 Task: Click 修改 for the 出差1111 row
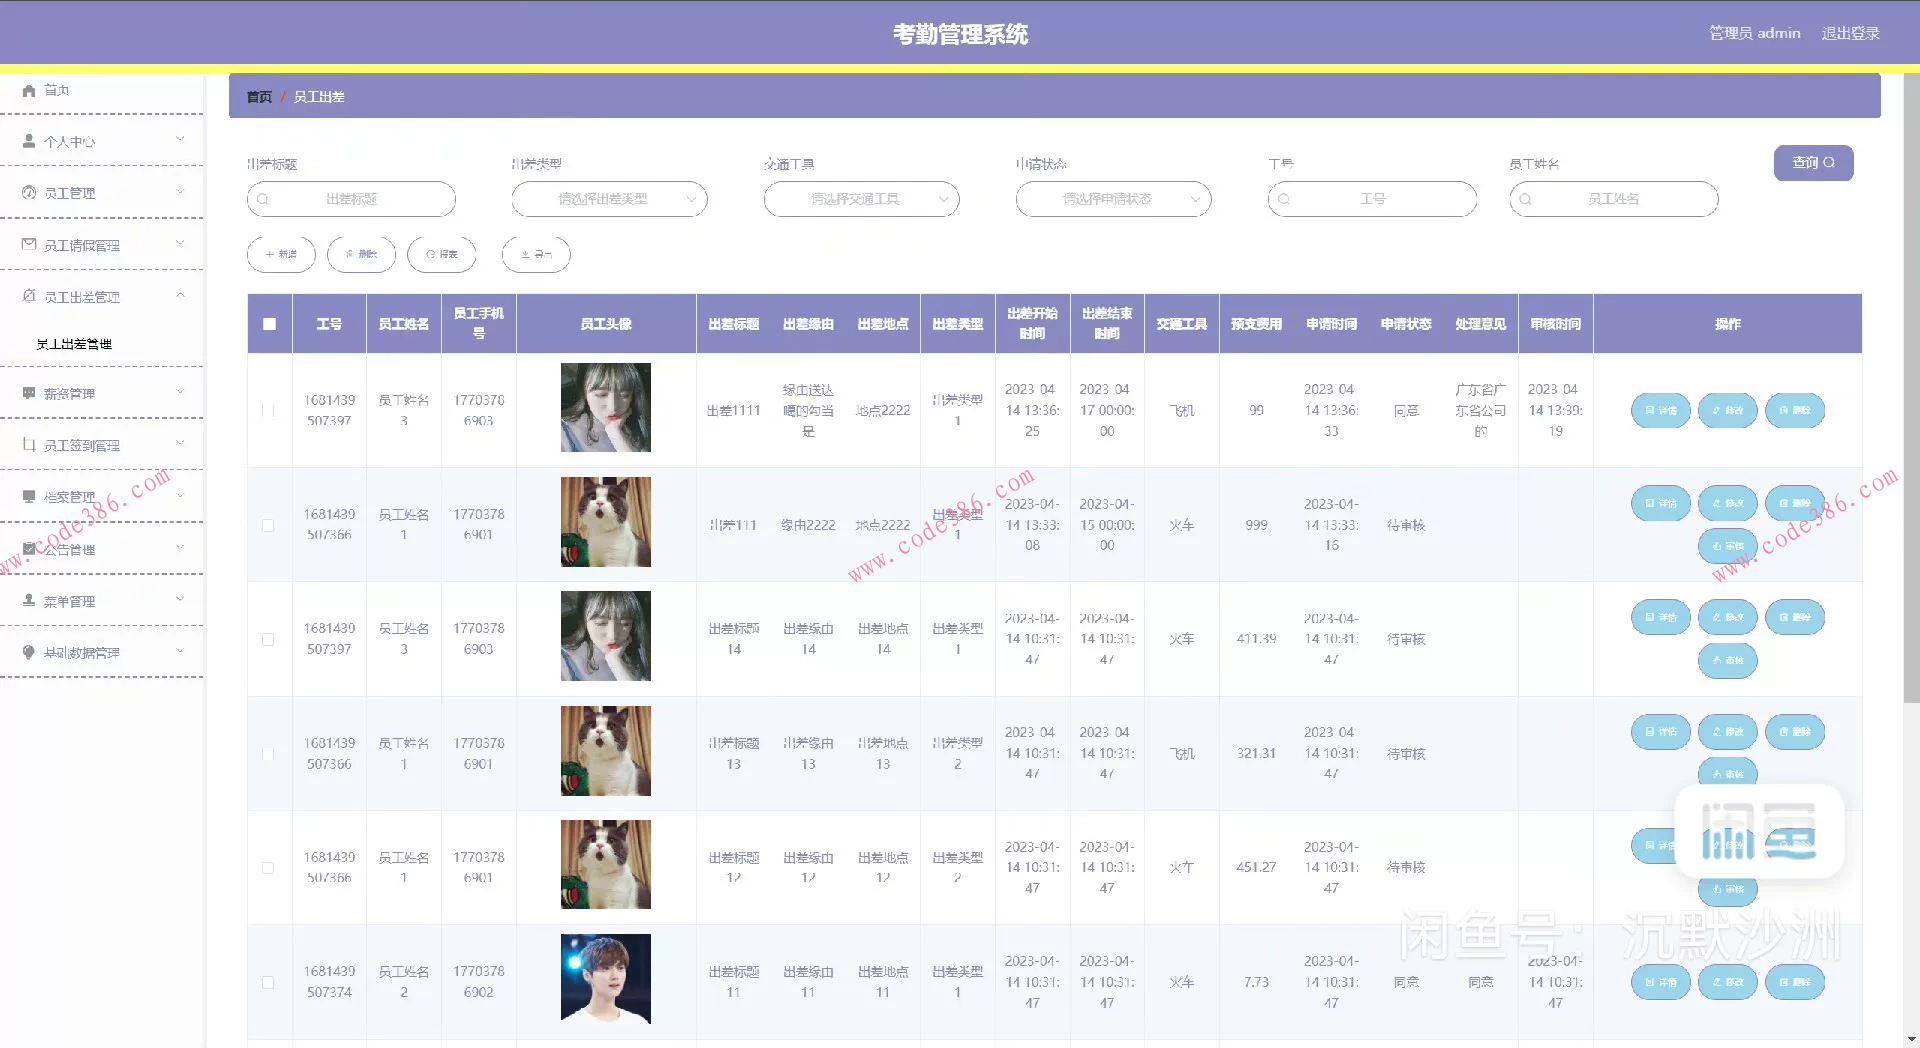coord(1728,410)
